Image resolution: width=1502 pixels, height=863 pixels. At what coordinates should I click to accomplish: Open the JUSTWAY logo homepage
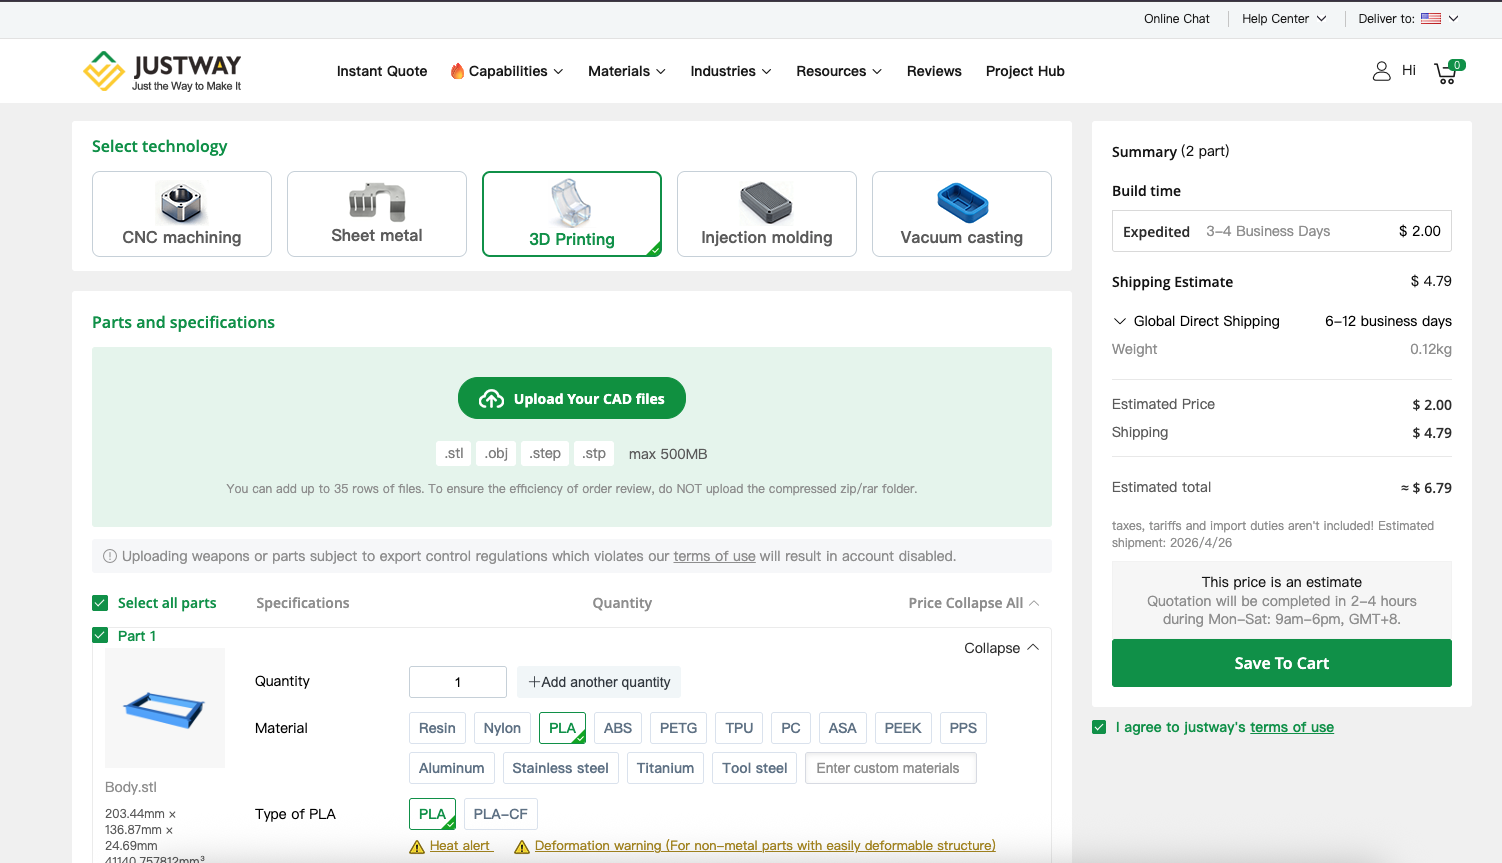pos(162,71)
